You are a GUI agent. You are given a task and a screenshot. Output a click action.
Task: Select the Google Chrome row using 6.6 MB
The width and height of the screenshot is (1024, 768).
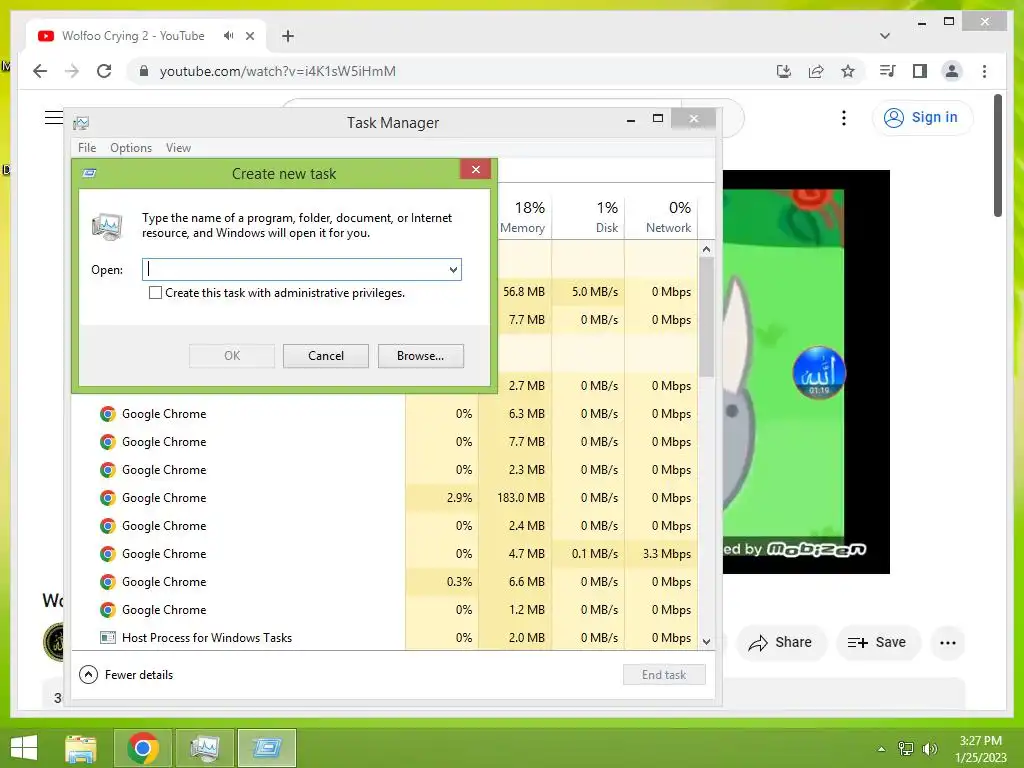[x=385, y=582]
